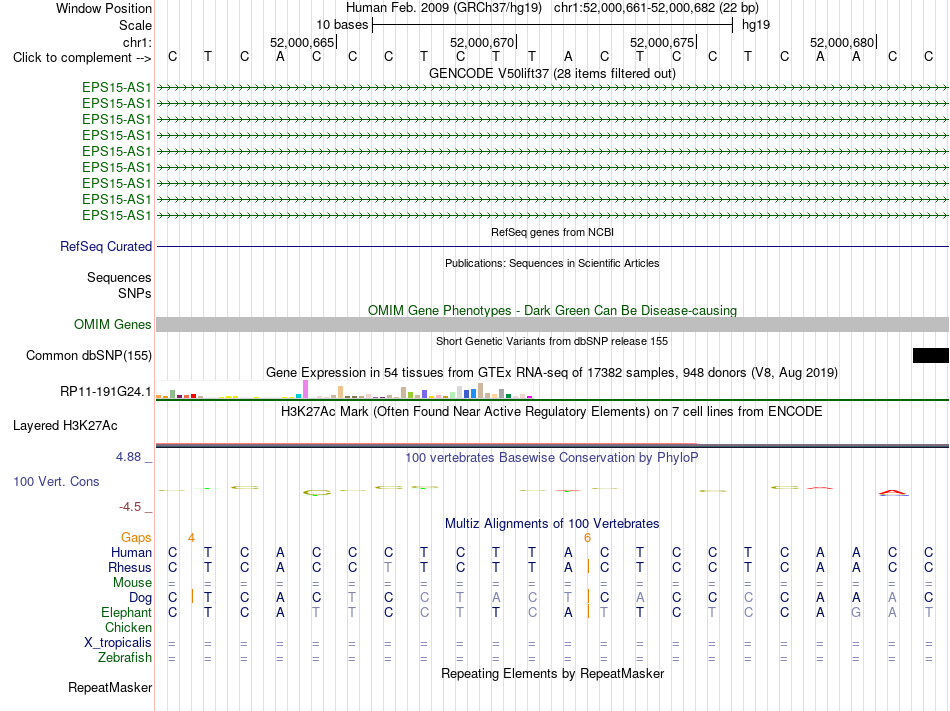Select the Zebrafish alignment row label
This screenshot has width=950, height=711.
click(x=125, y=657)
